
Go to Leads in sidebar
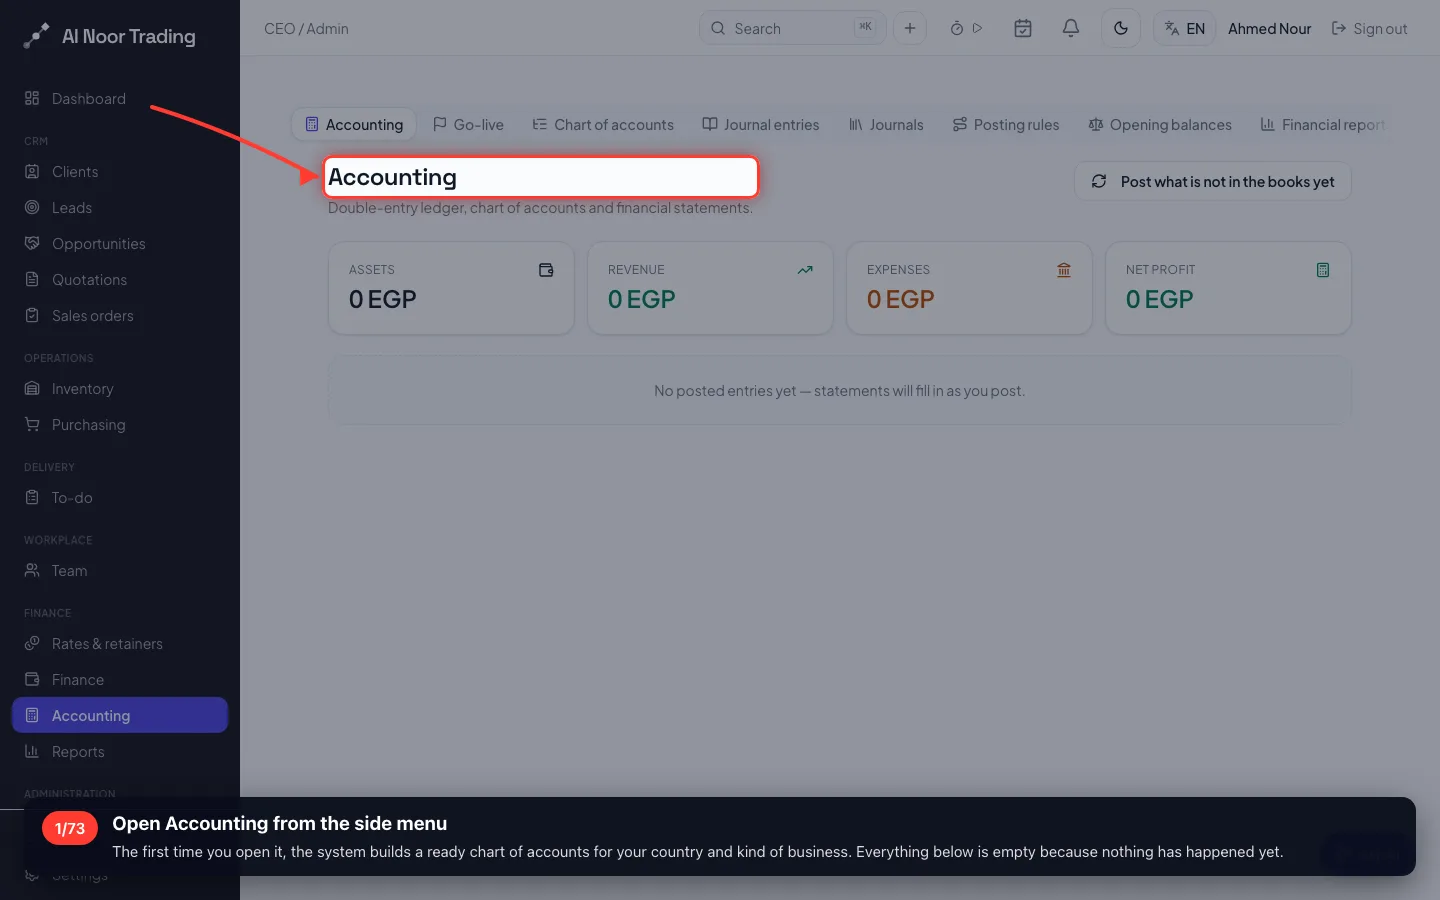point(120,207)
